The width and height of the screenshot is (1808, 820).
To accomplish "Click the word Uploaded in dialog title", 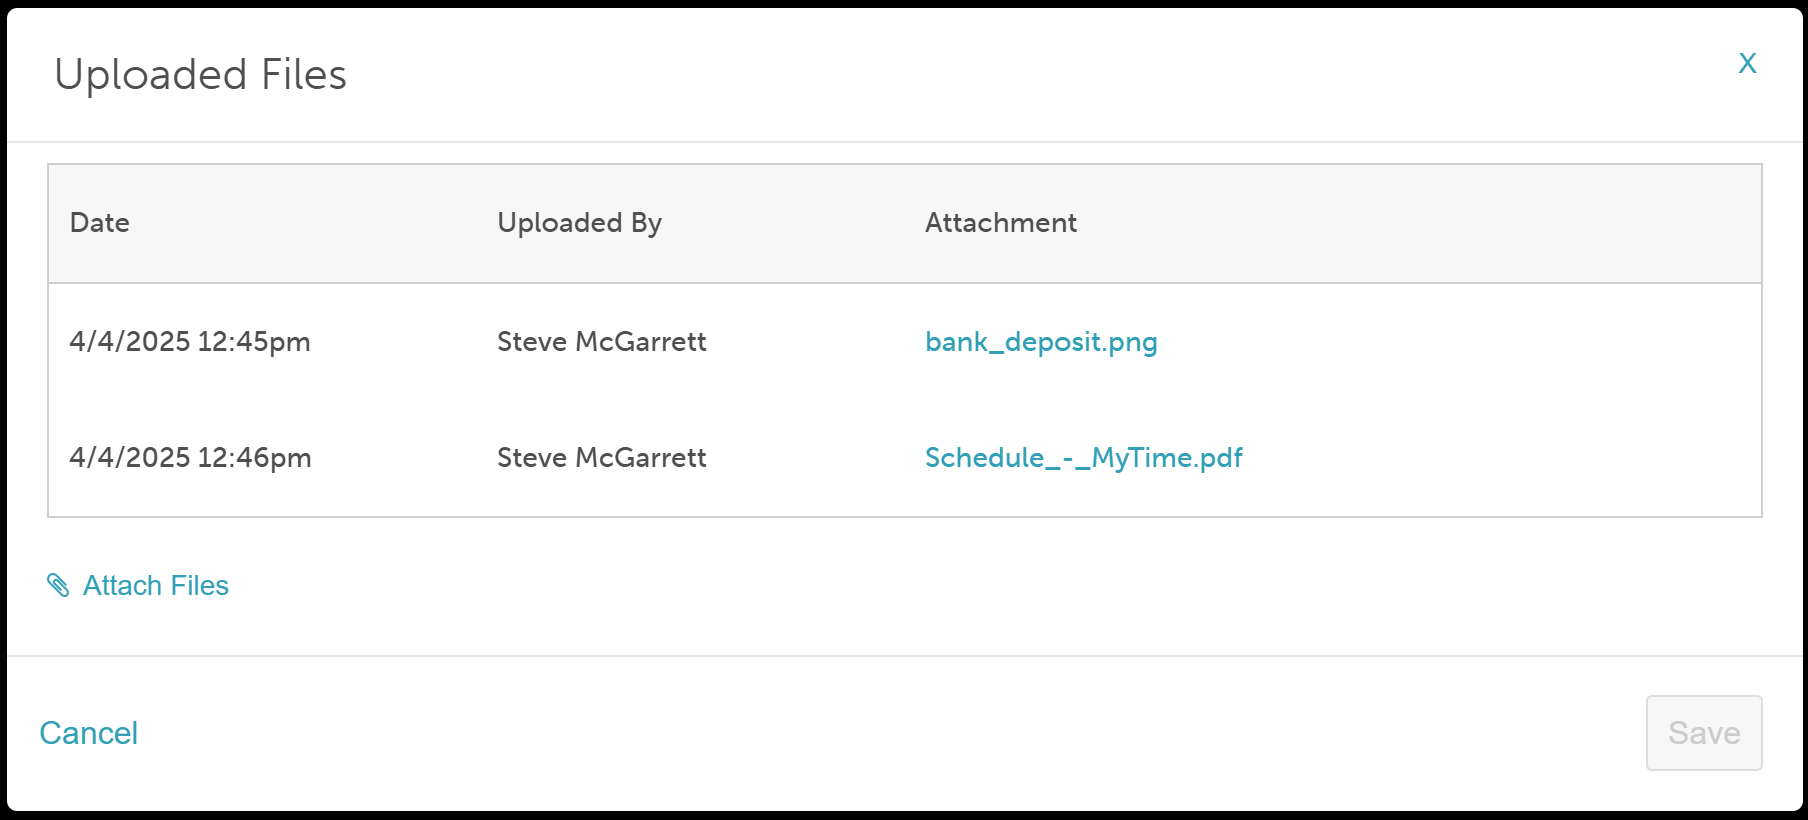I will pos(151,76).
